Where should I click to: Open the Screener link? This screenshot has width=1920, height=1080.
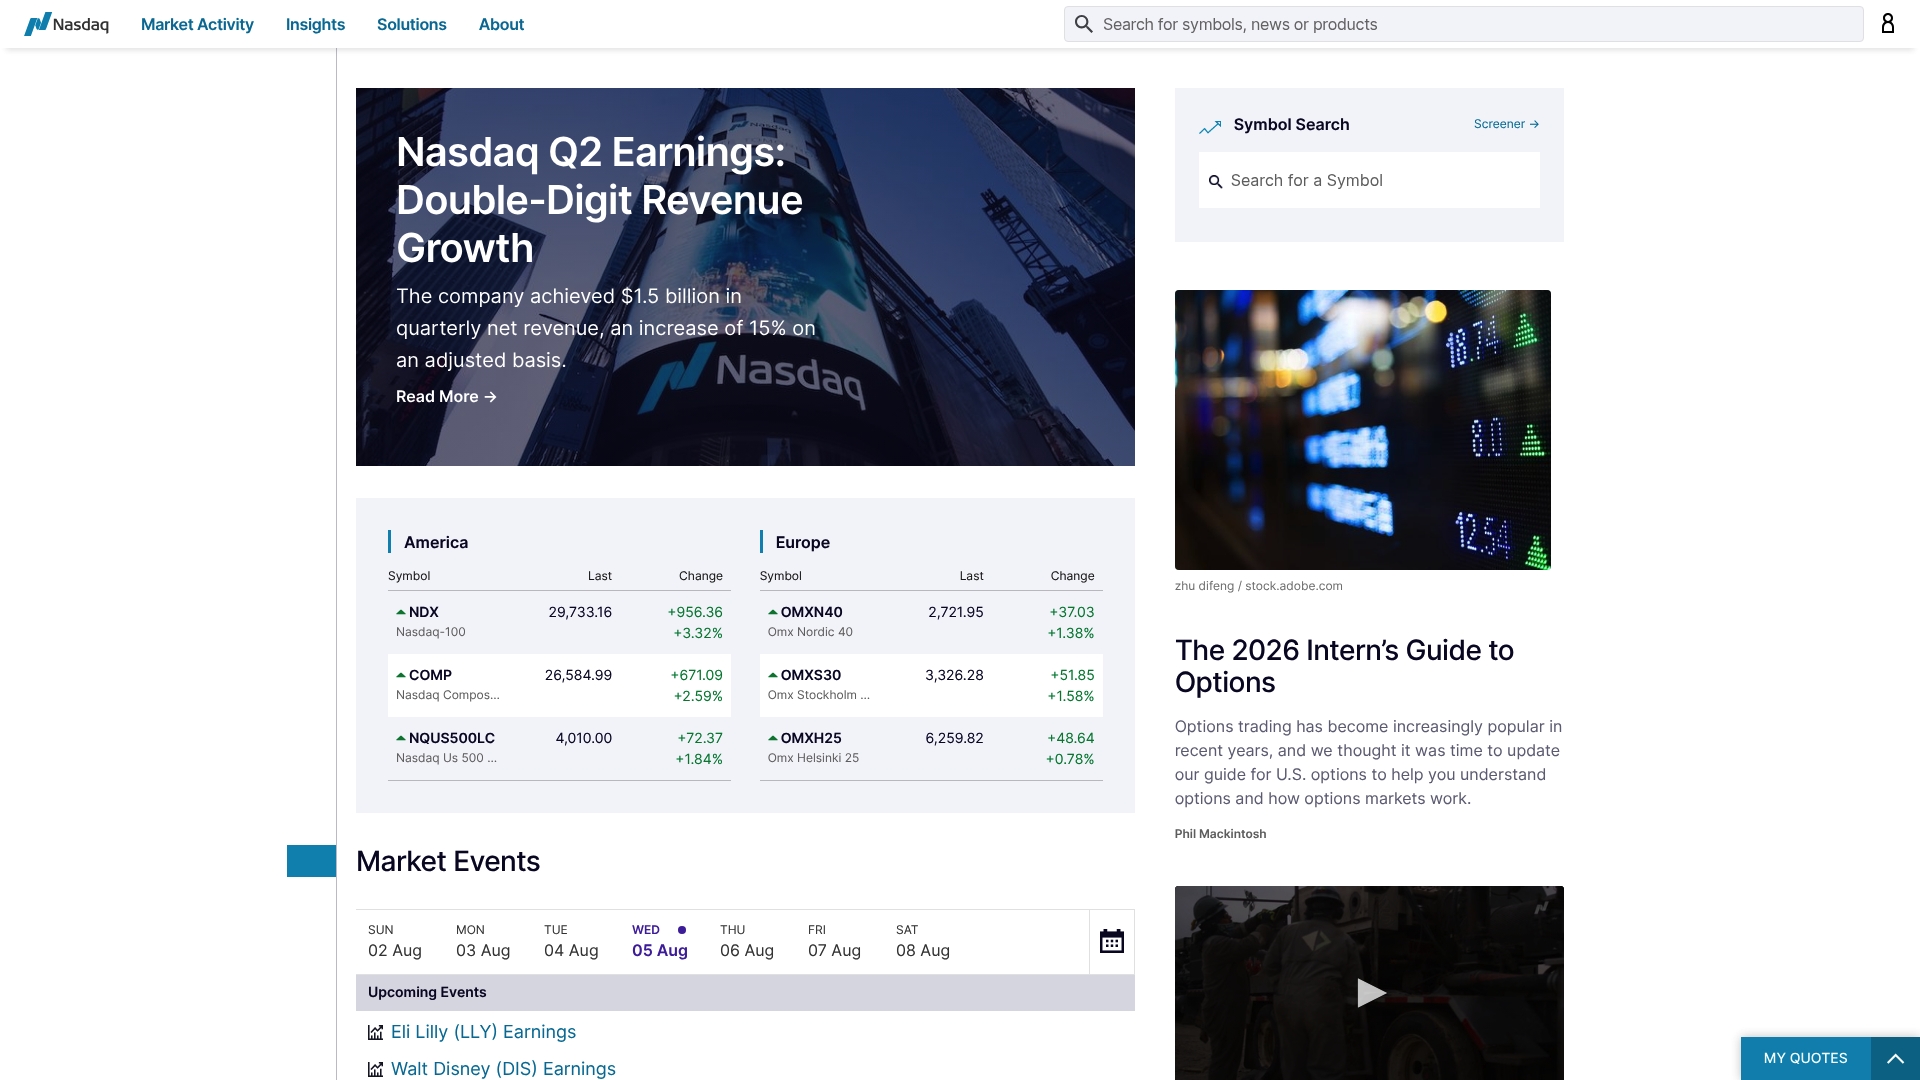click(1506, 124)
